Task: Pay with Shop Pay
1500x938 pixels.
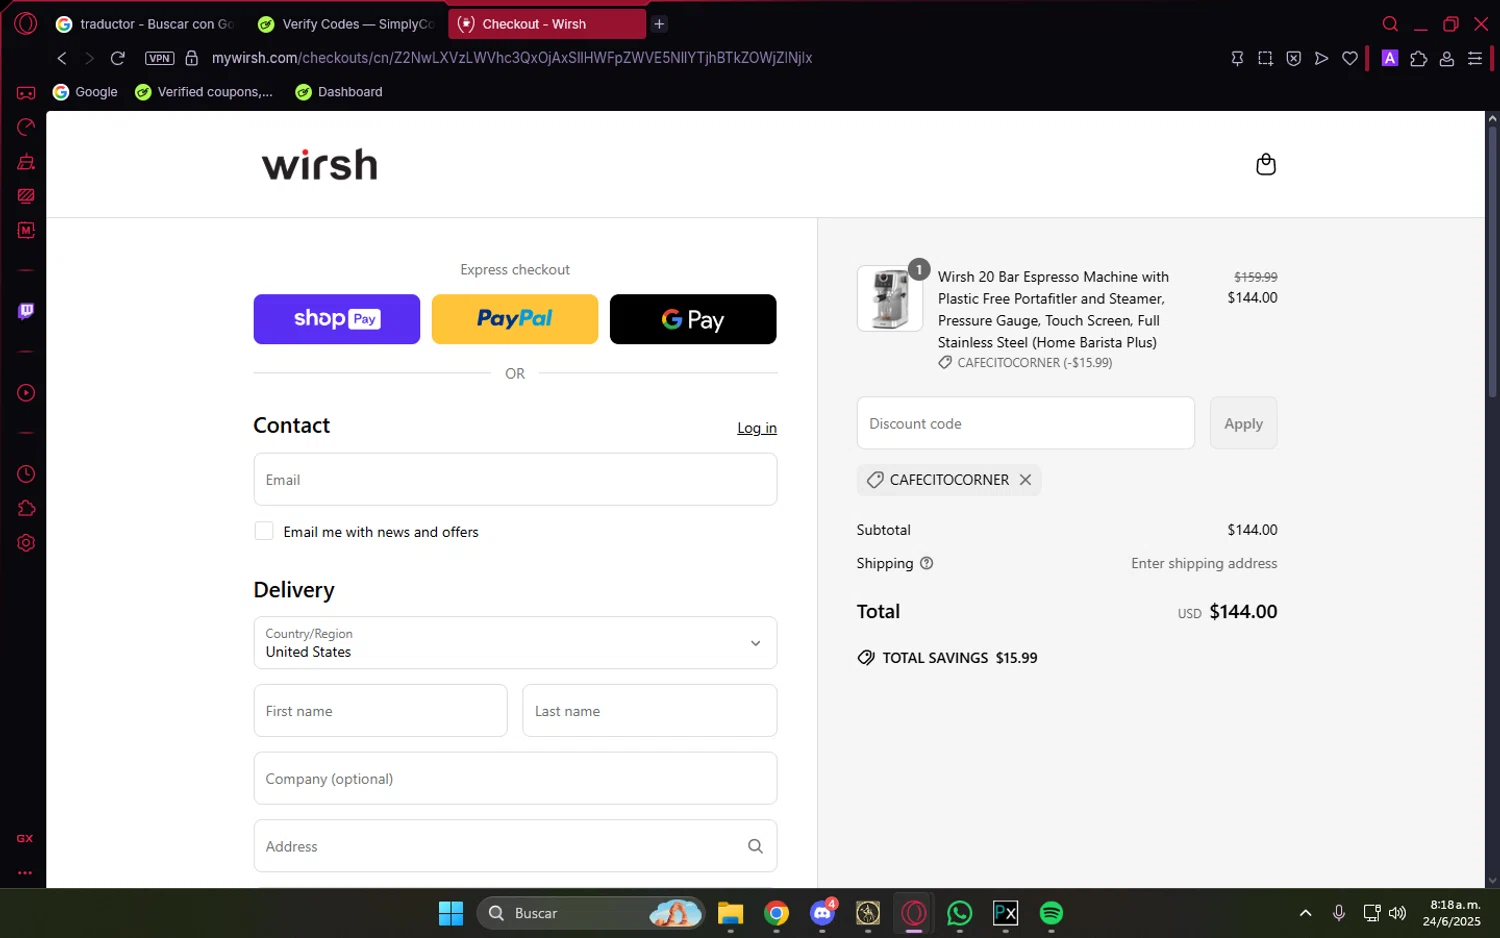Action: point(336,319)
